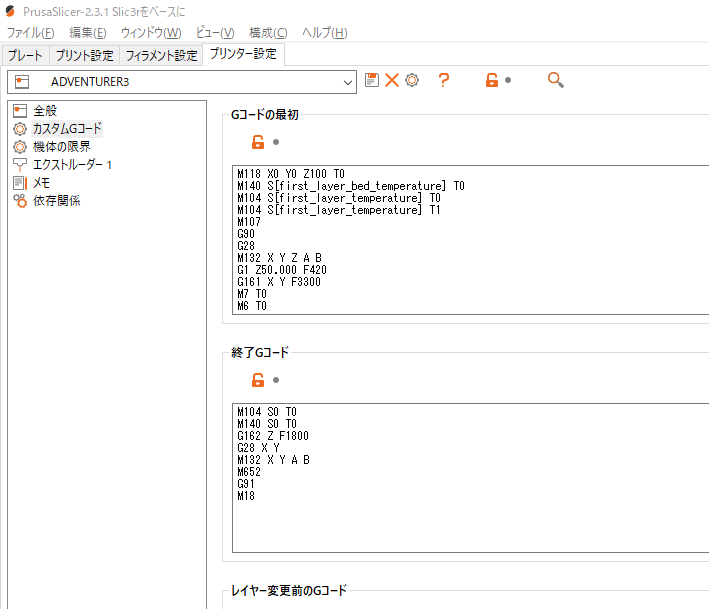Click the G90 line in start G-code
Image resolution: width=709 pixels, height=609 pixels.
tap(246, 234)
